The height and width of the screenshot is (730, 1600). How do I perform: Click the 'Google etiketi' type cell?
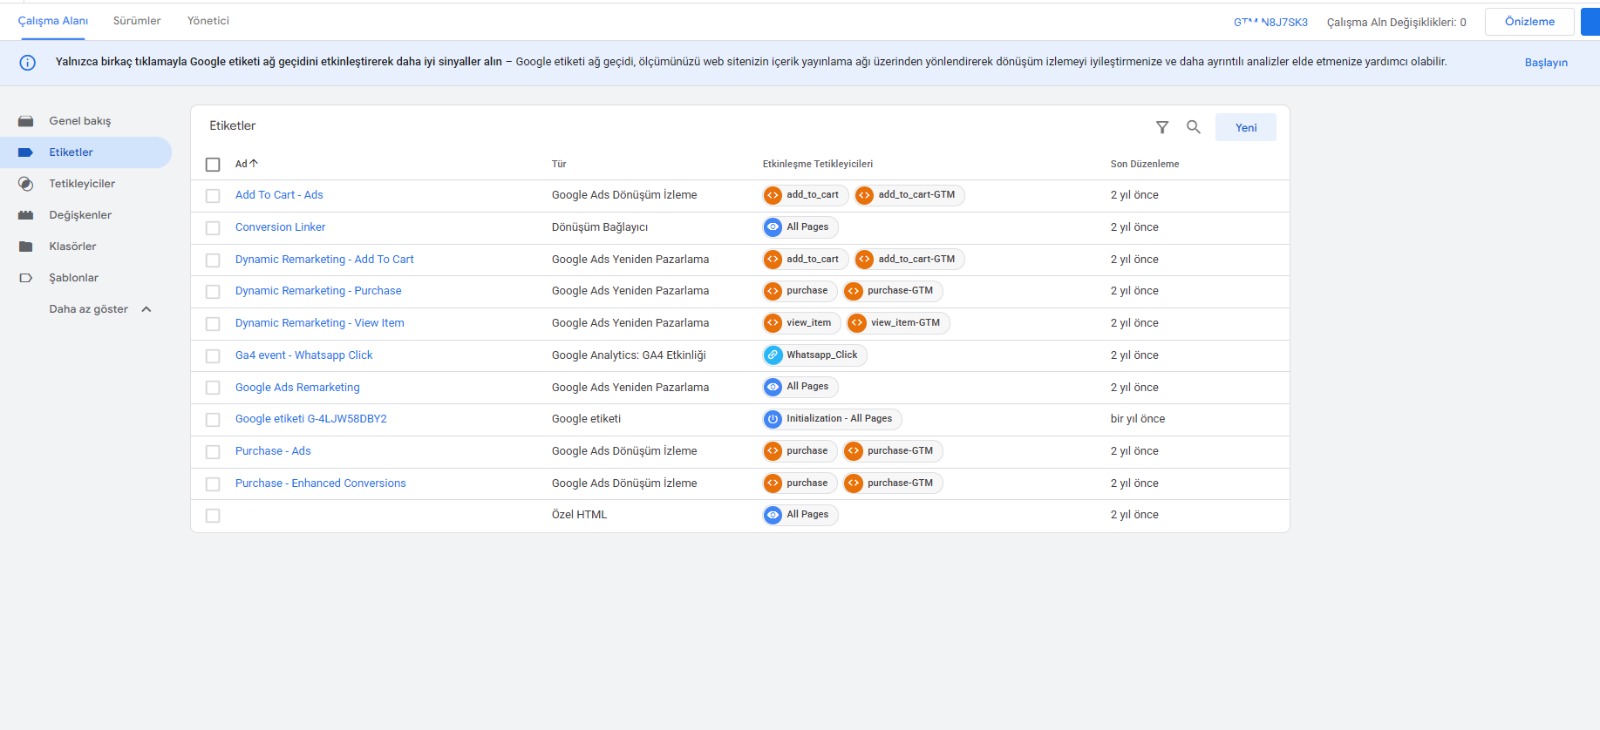pos(586,419)
